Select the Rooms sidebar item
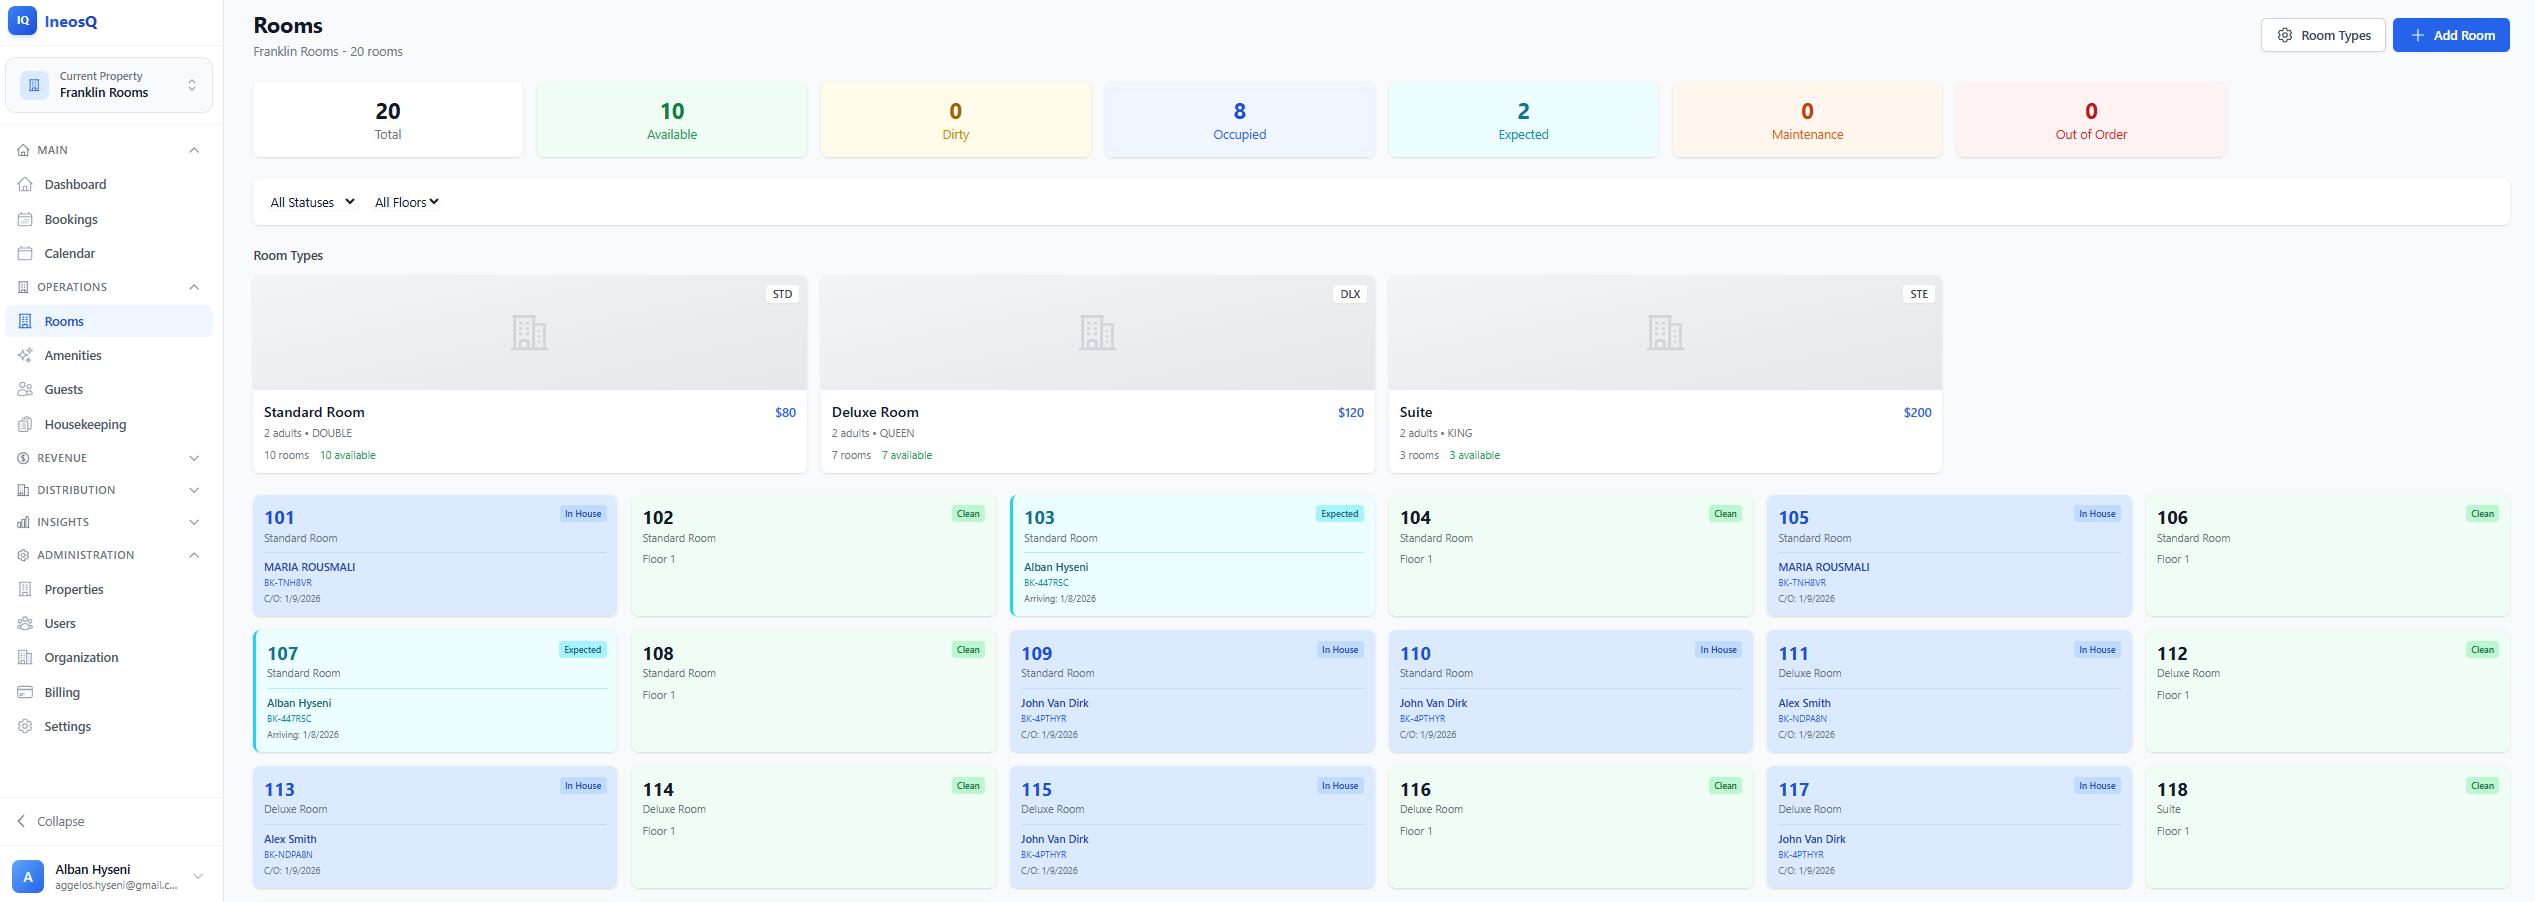The width and height of the screenshot is (2535, 902). pyautogui.click(x=63, y=321)
